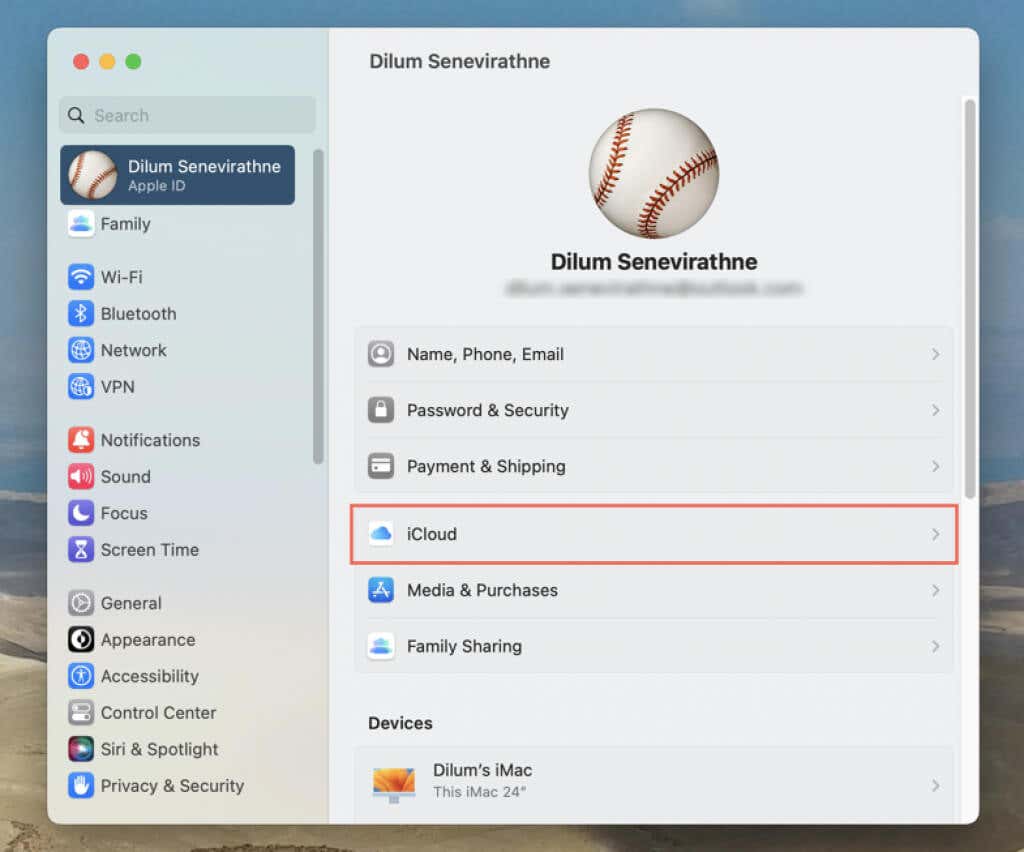Screen dimensions: 1024x852
Task: Select the Control Center label in sidebar
Action: coord(158,713)
